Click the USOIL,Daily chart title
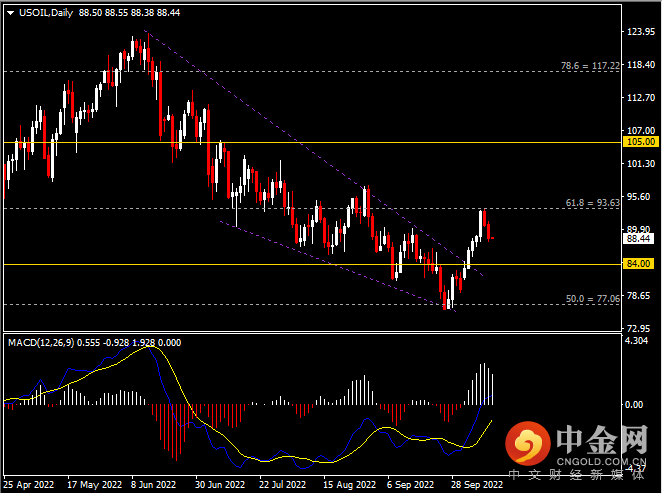The width and height of the screenshot is (662, 493). coord(46,13)
